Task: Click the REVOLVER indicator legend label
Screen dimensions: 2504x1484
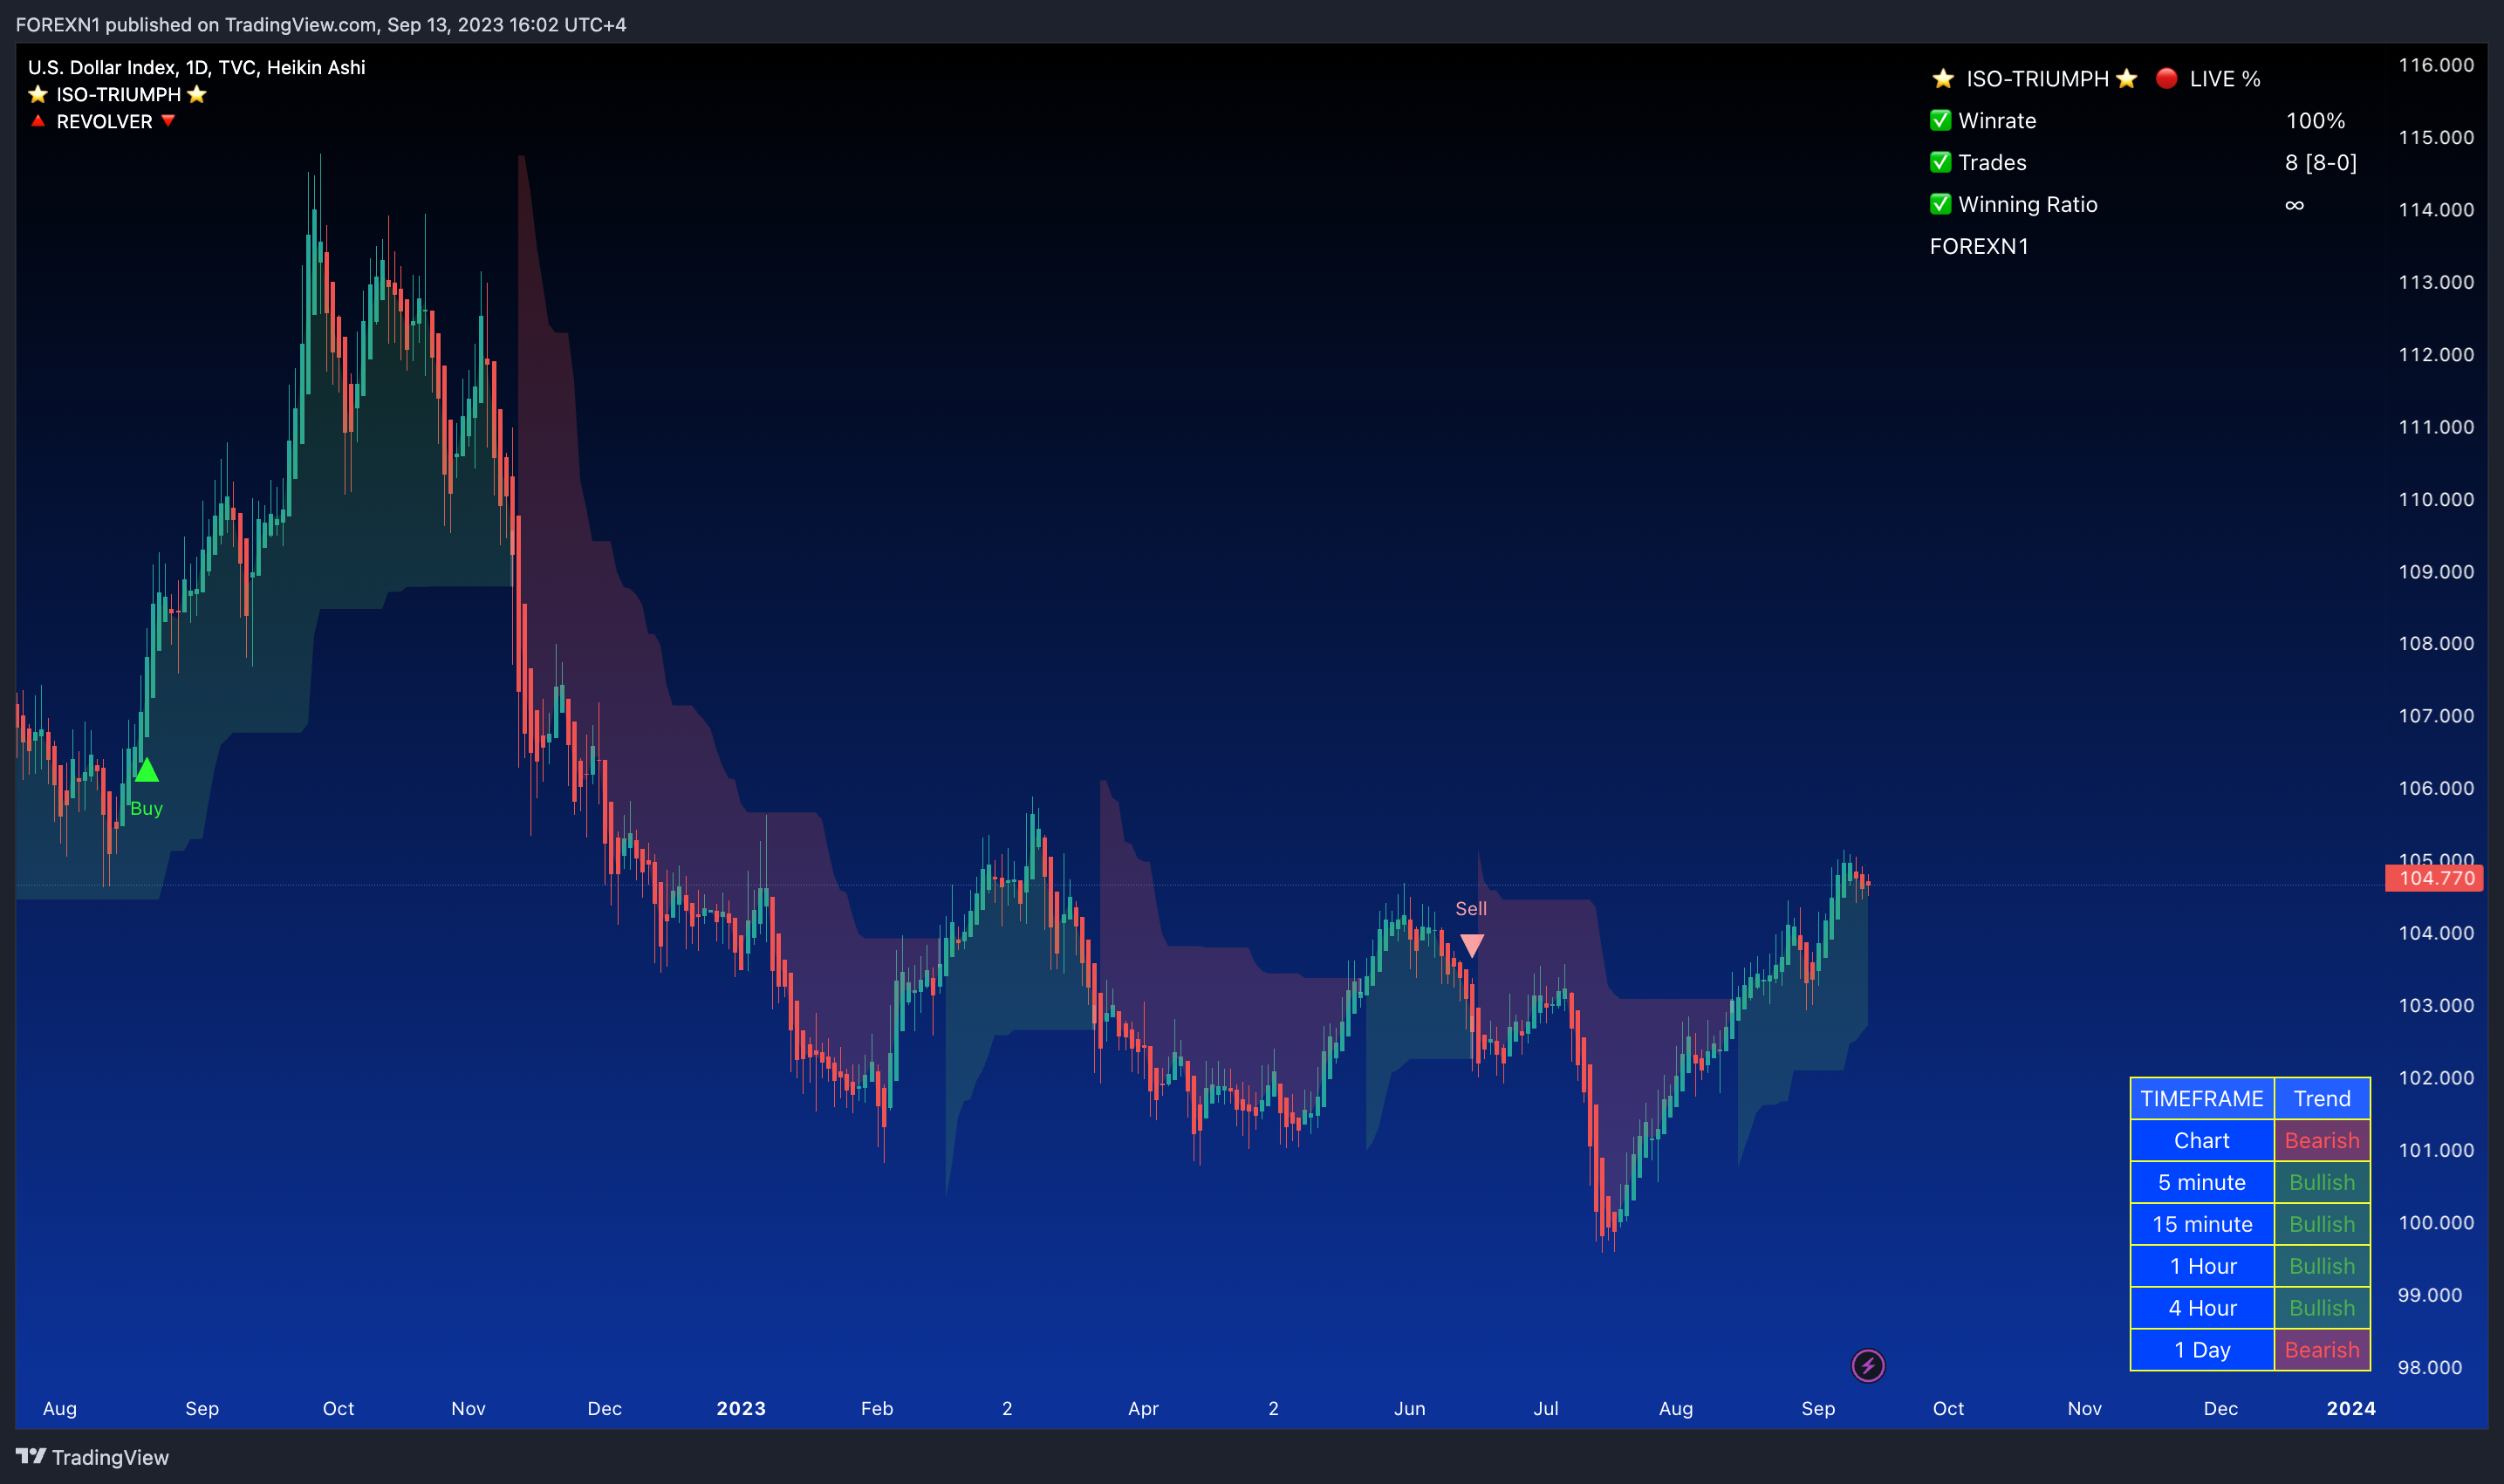Action: (x=104, y=121)
